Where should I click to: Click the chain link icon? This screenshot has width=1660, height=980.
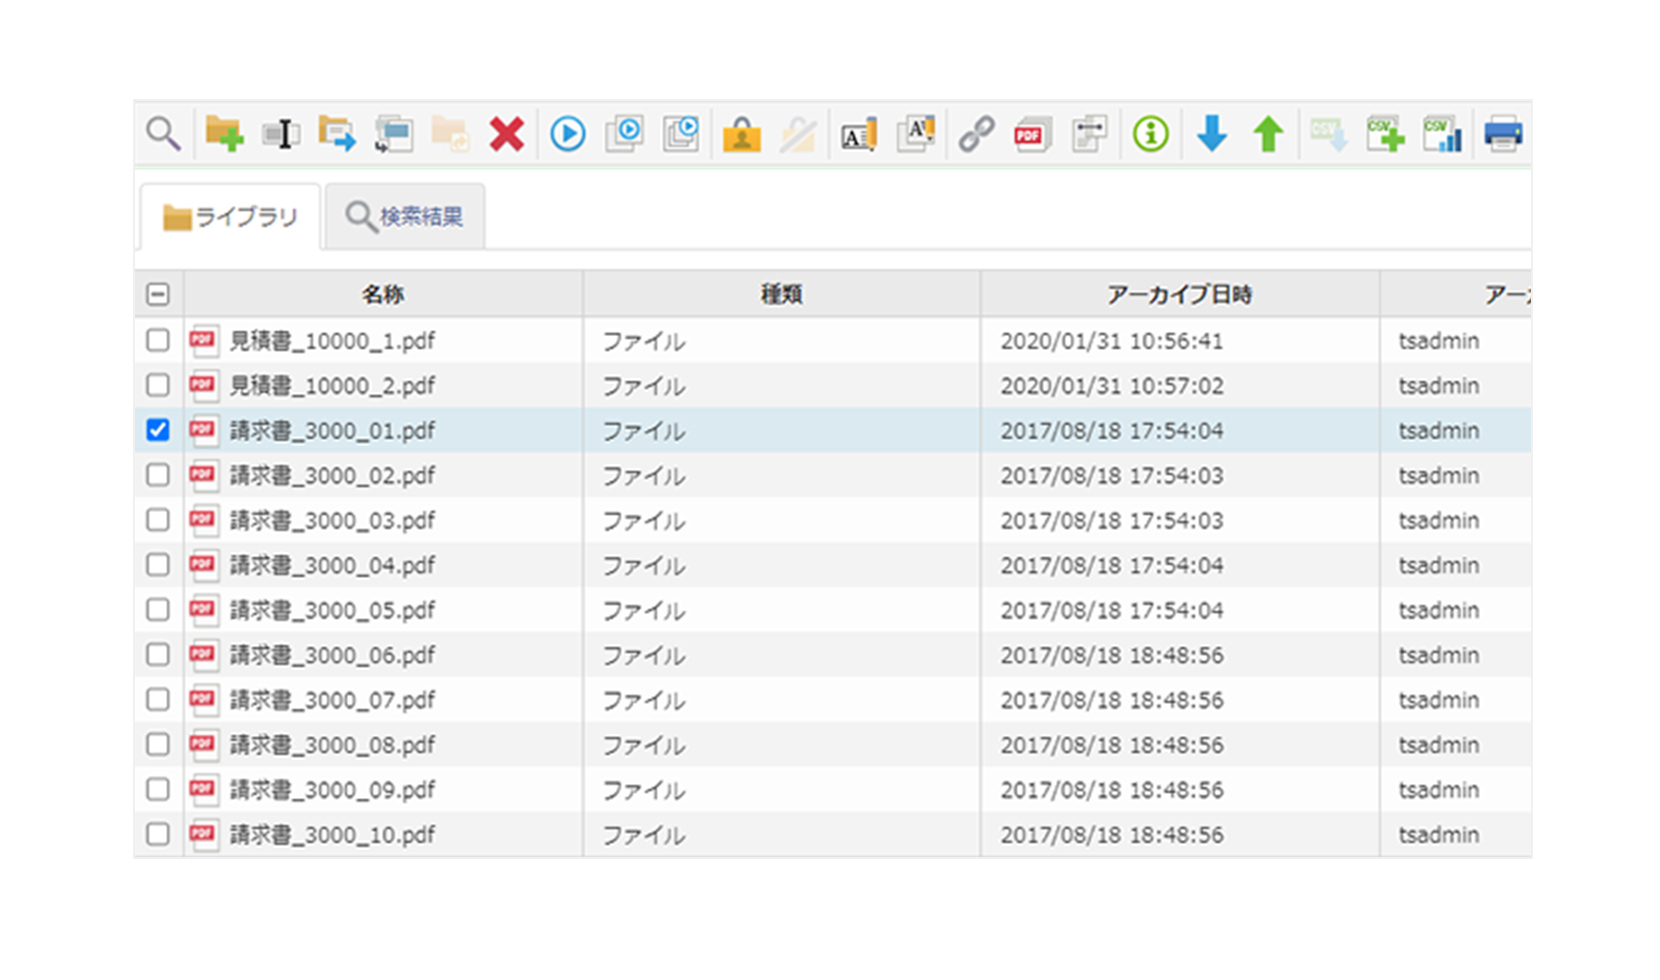coord(976,133)
